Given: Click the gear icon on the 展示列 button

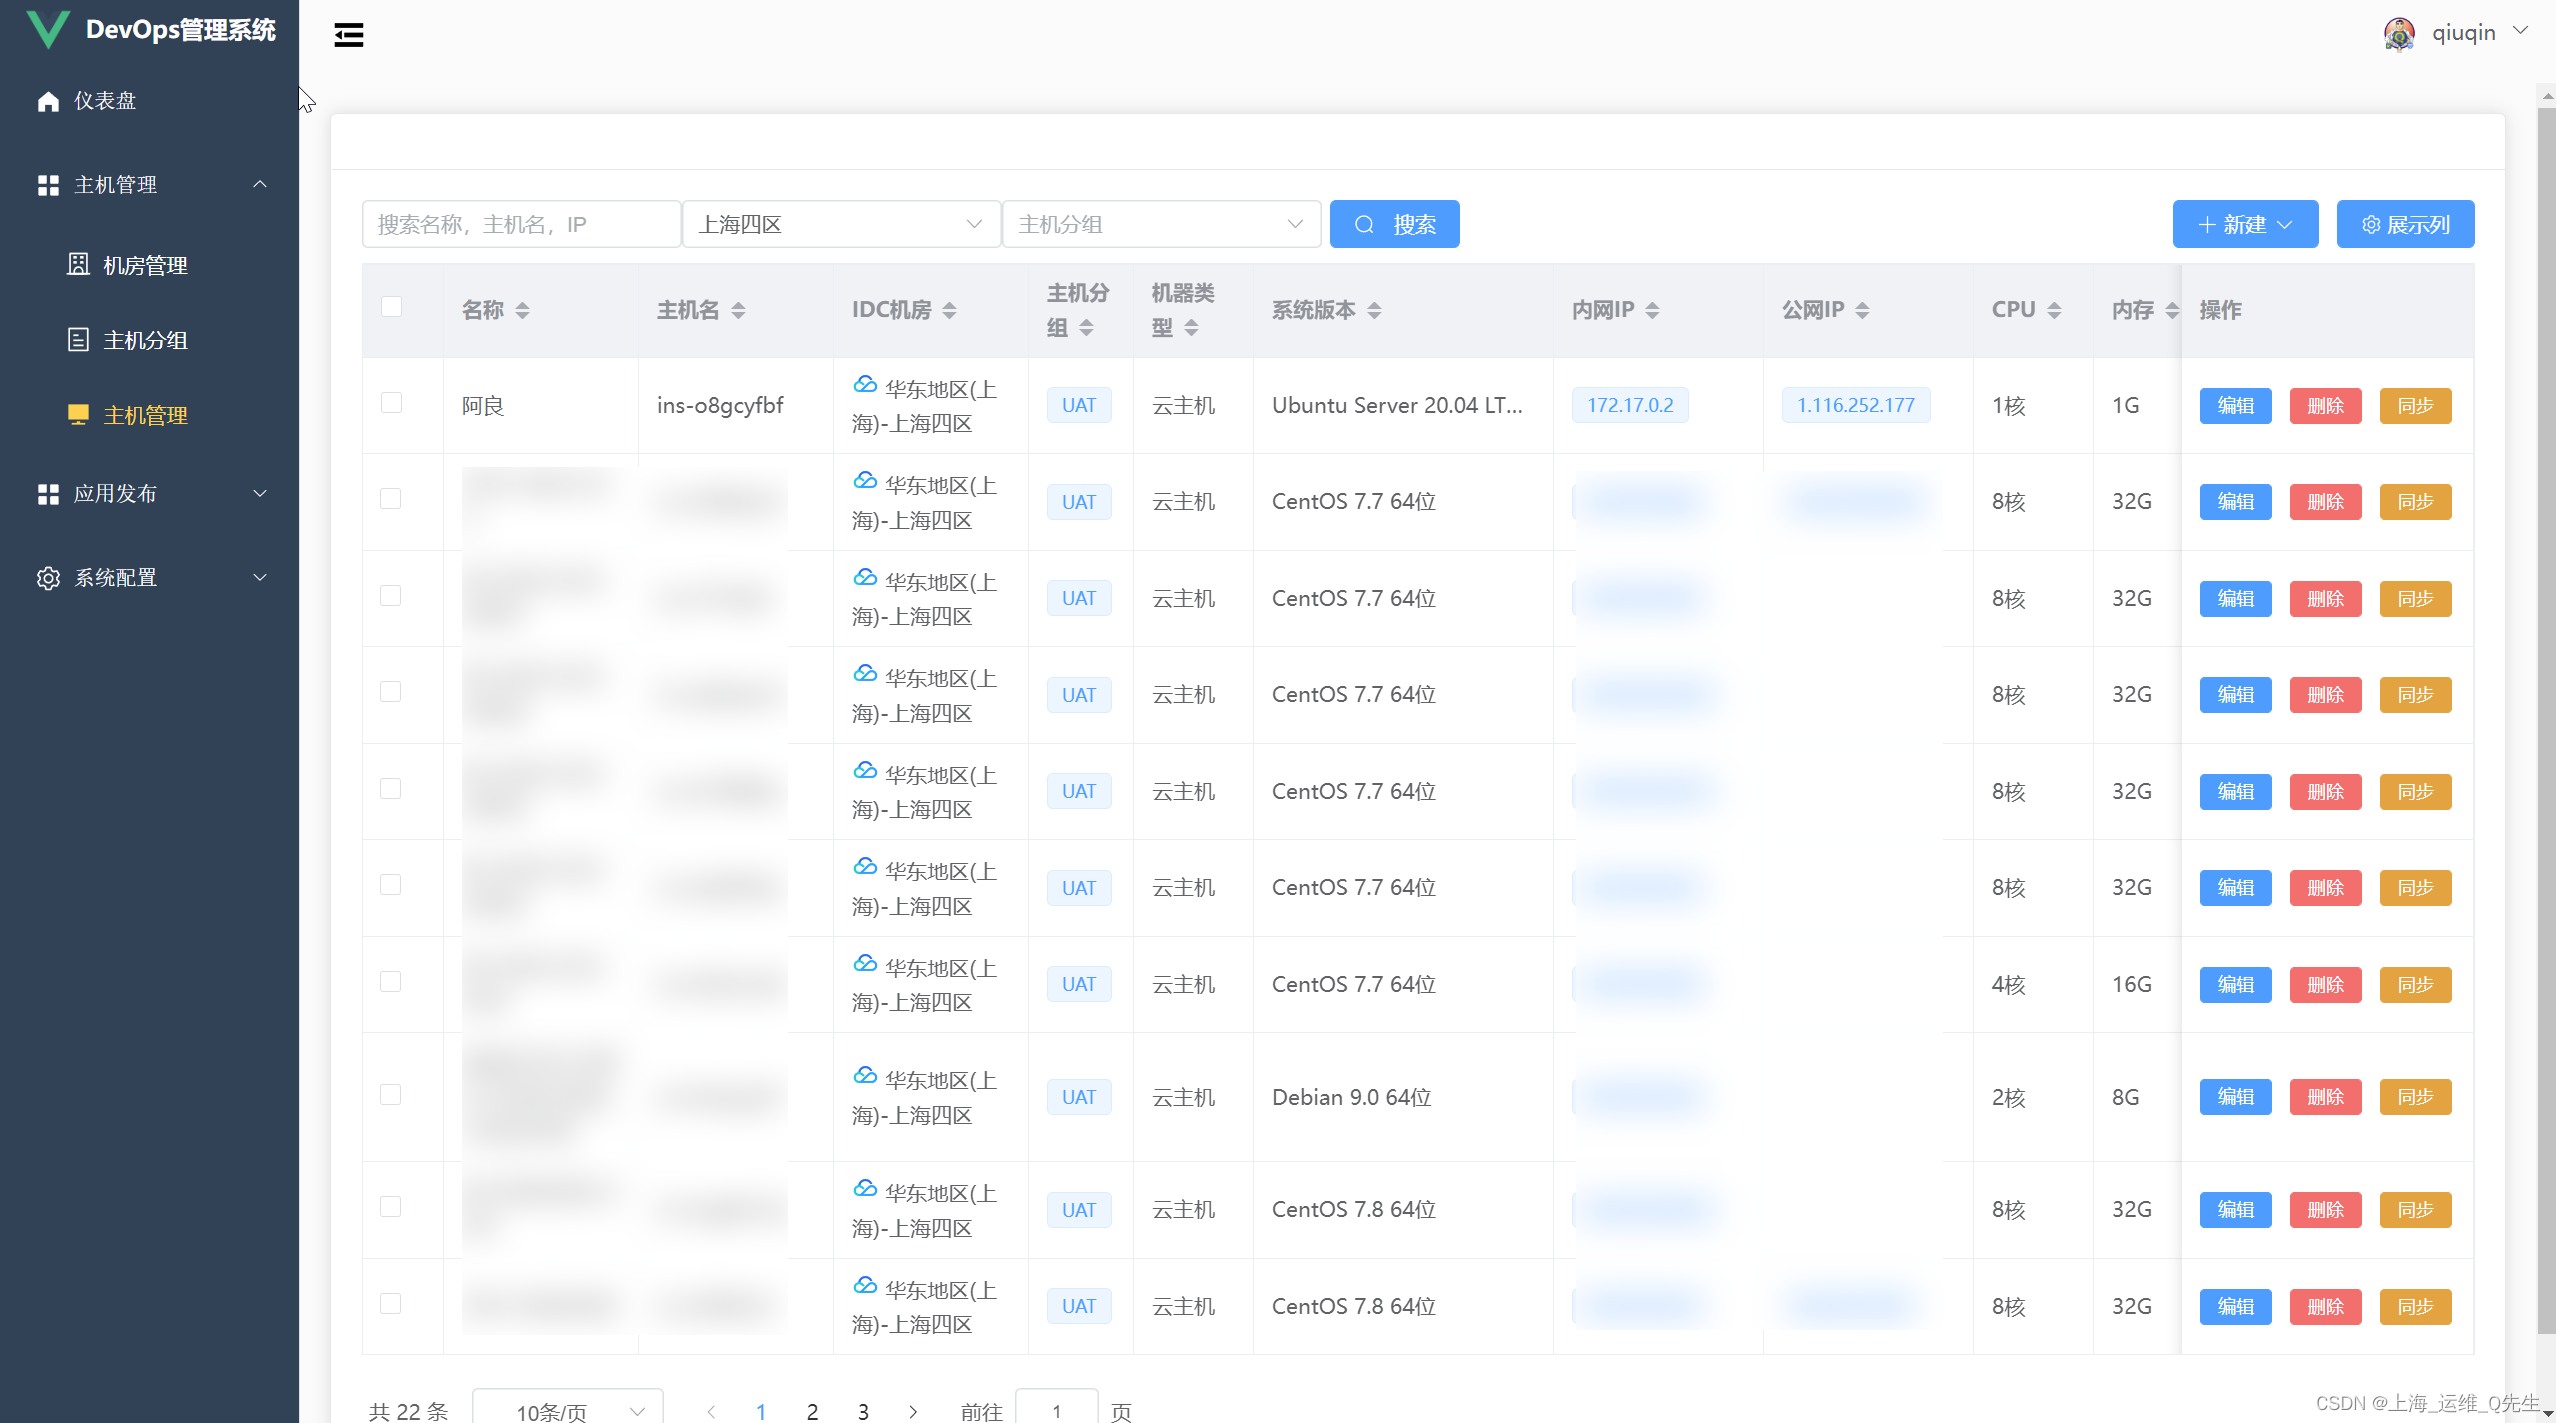Looking at the screenshot, I should tap(2368, 224).
